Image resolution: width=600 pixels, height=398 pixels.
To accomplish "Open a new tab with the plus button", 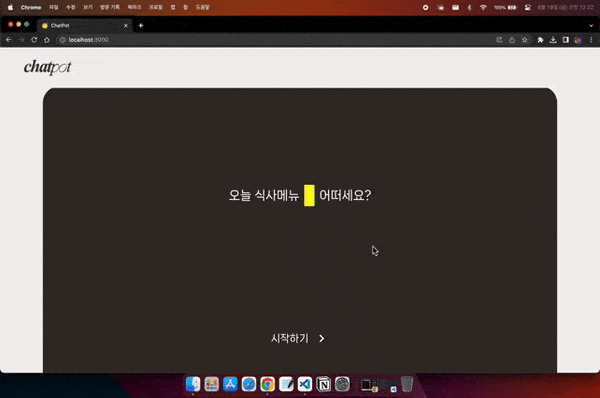I will click(x=141, y=26).
